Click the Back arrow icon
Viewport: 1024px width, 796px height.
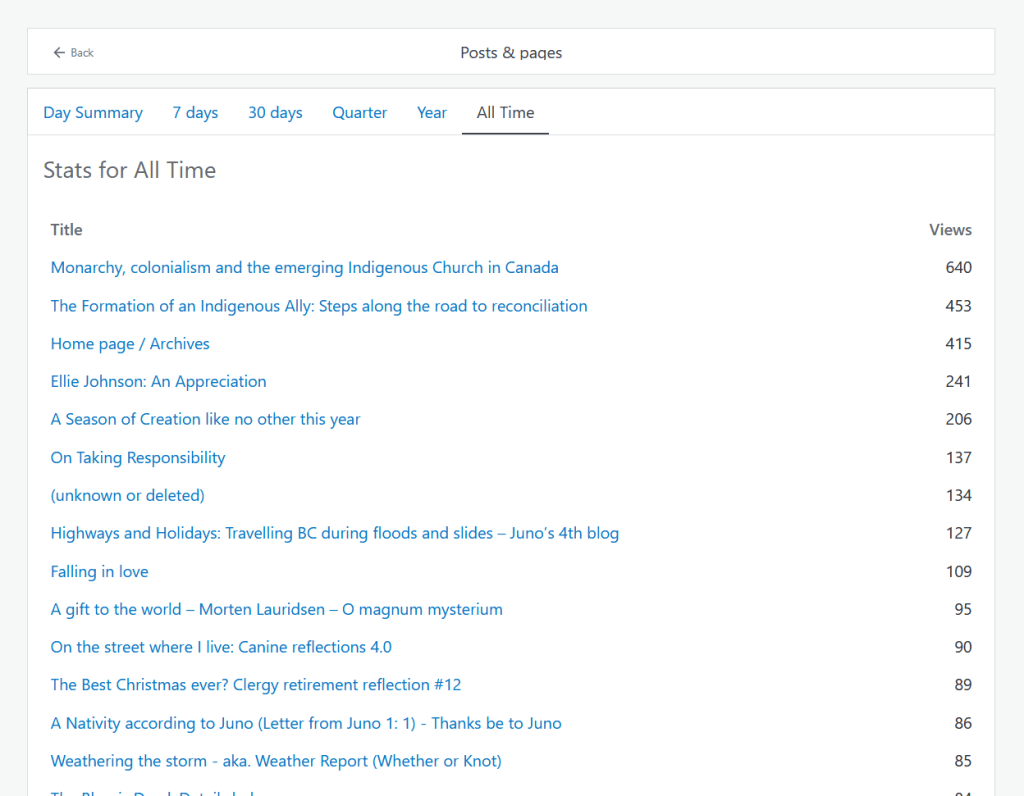point(59,53)
